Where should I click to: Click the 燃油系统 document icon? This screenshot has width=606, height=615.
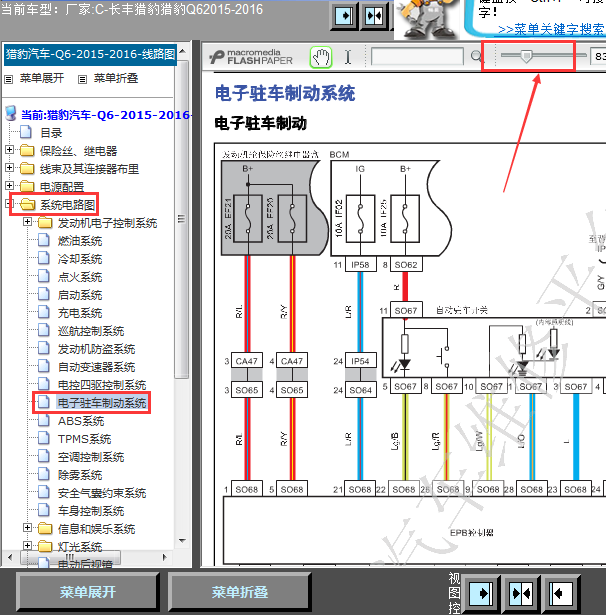pyautogui.click(x=44, y=240)
